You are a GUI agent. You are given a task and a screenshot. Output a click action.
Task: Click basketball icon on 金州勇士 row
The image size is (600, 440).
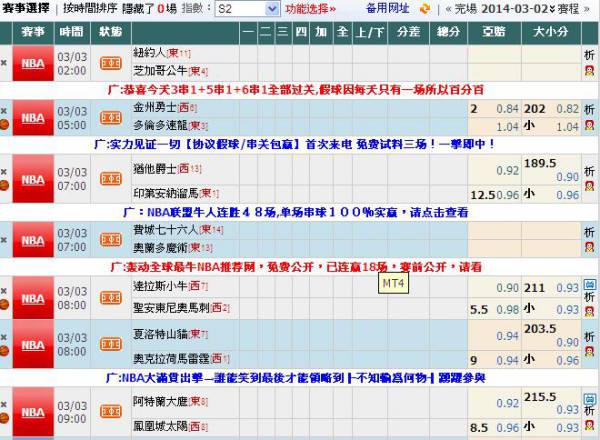[x=4, y=125]
